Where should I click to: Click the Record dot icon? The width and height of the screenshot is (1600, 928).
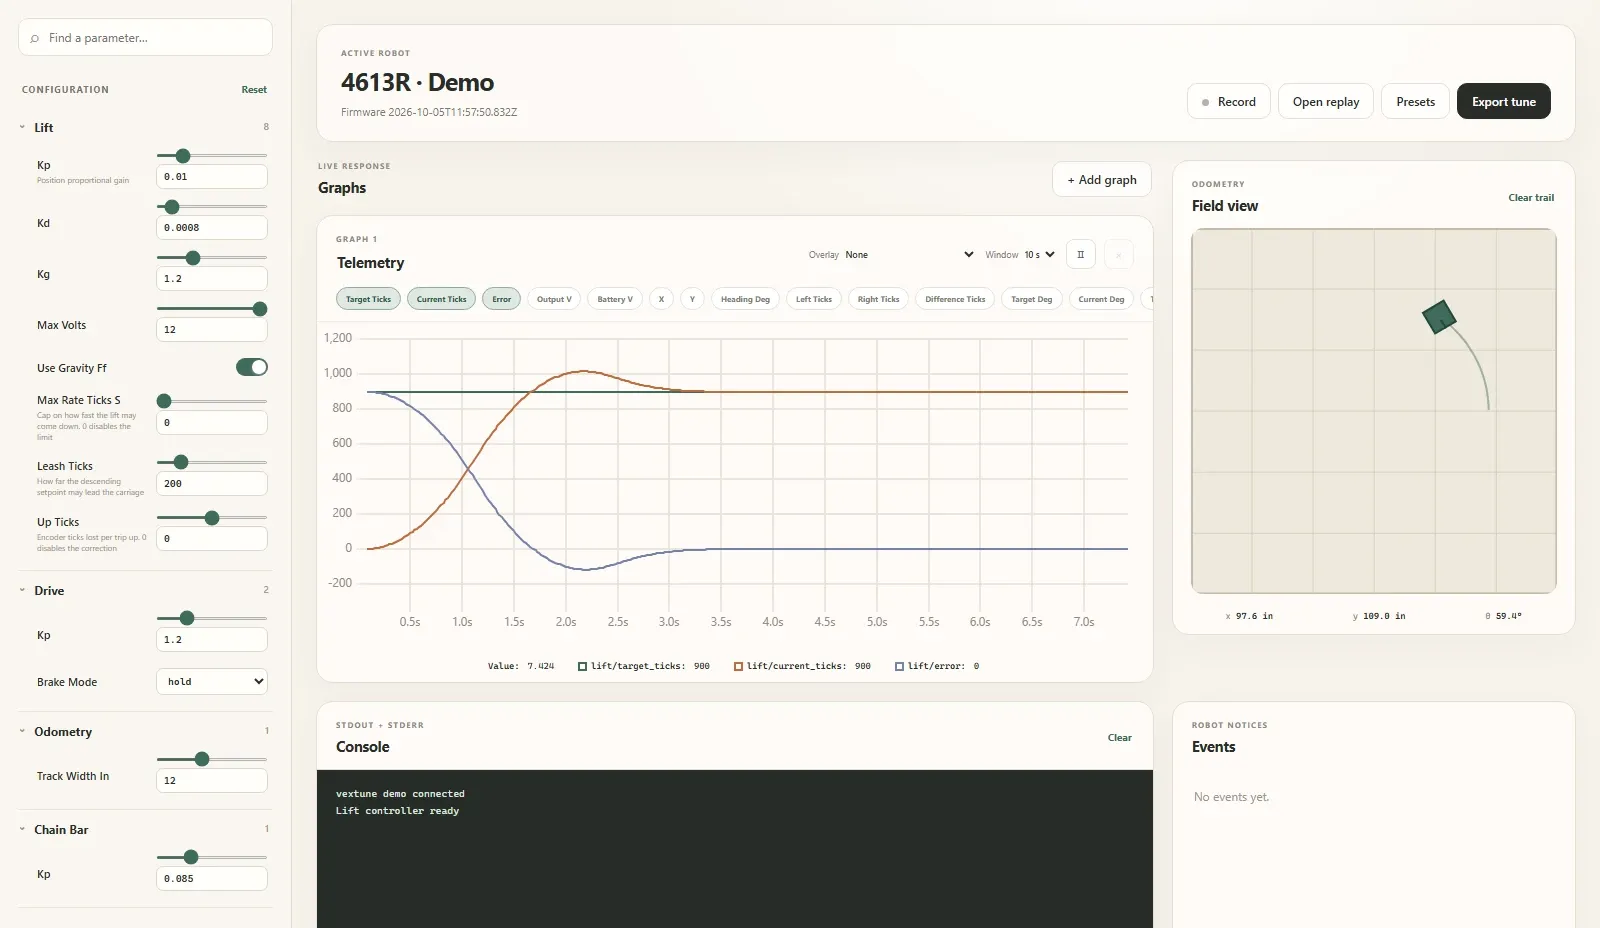tap(1206, 102)
